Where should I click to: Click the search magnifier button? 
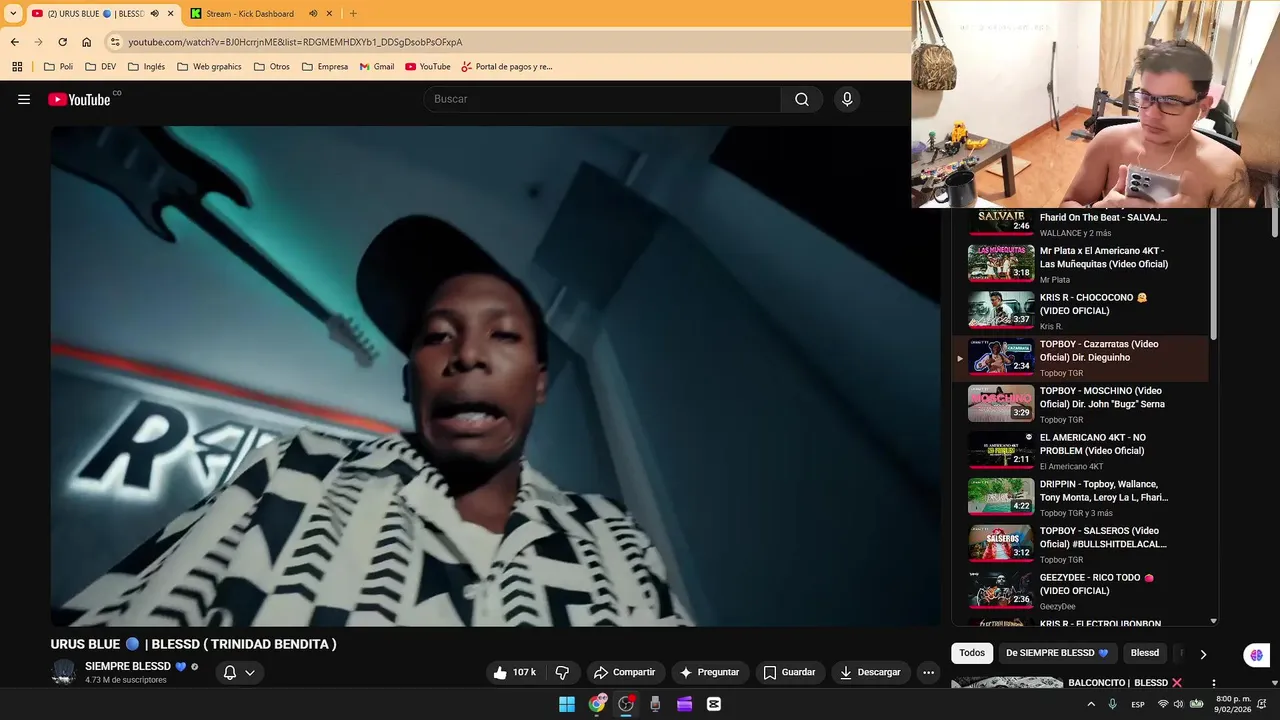[802, 99]
